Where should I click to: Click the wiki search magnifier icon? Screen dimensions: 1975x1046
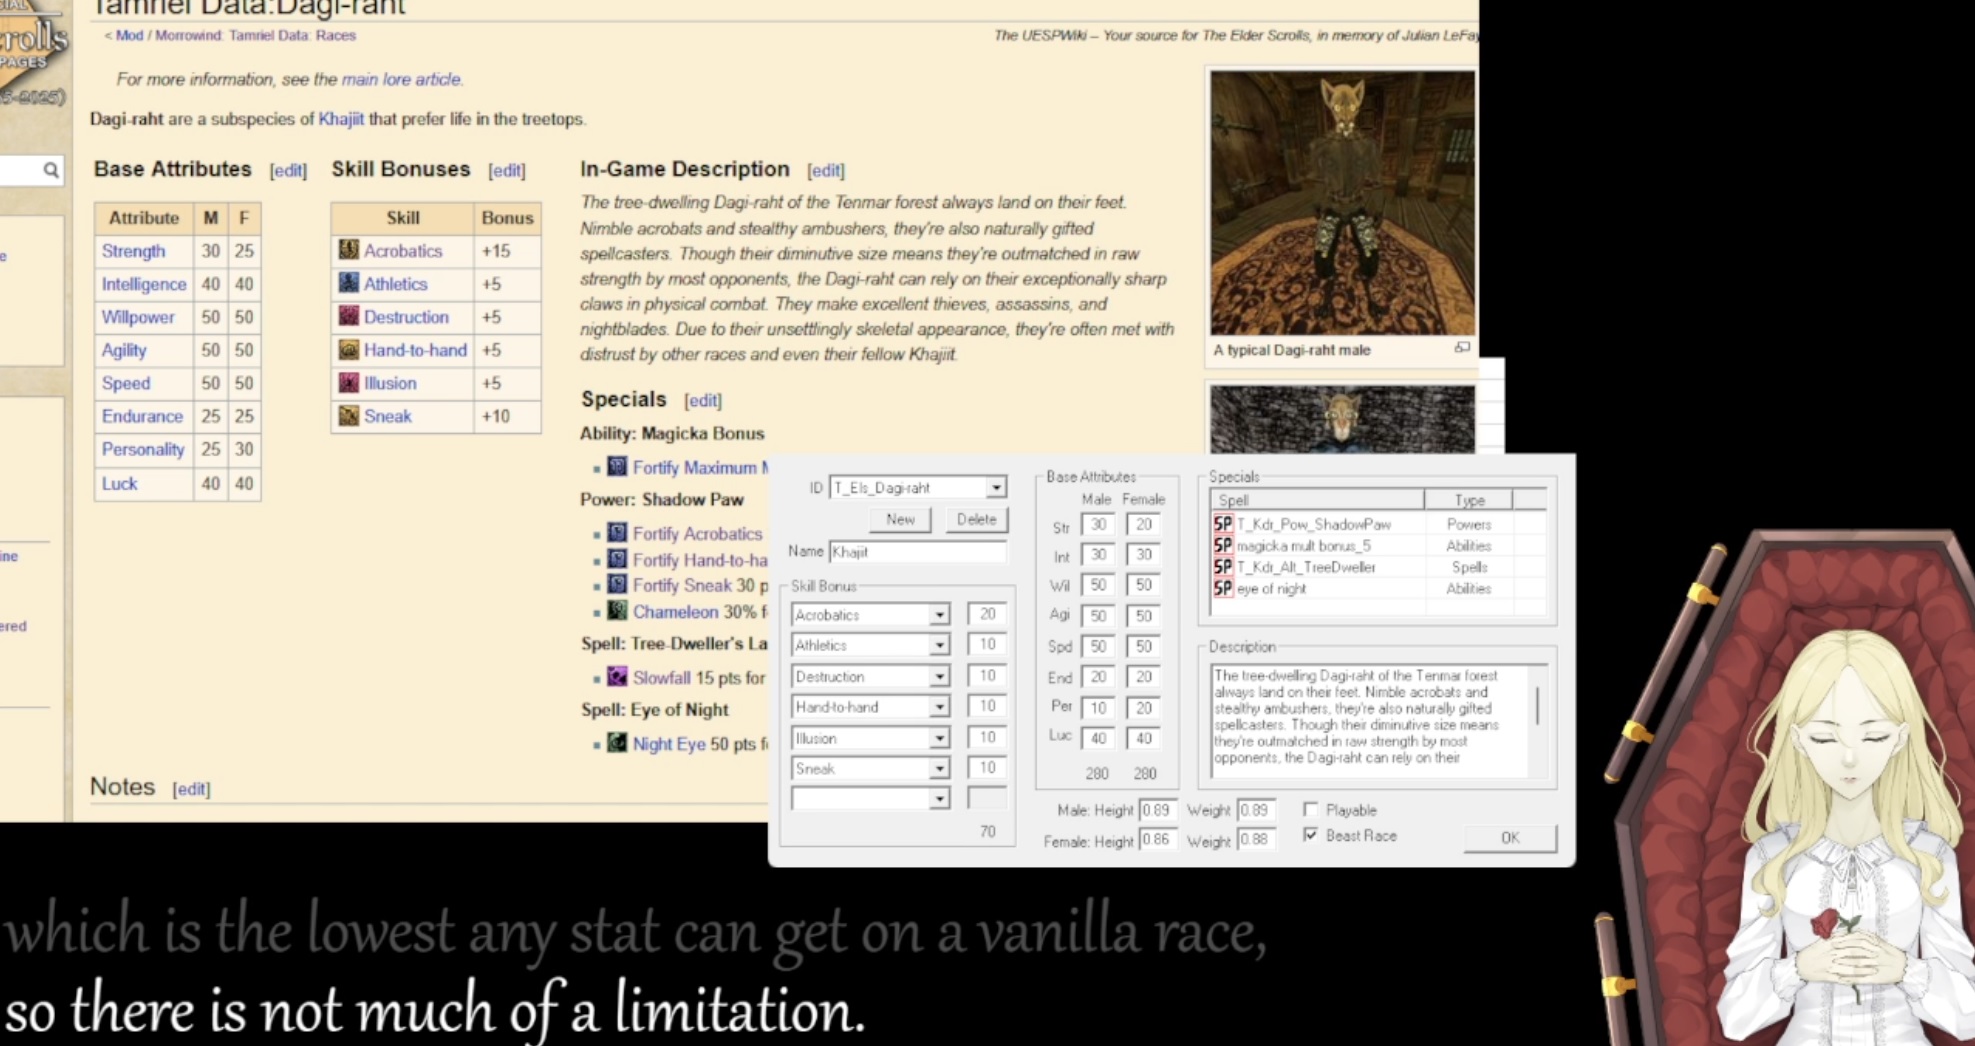coord(50,170)
